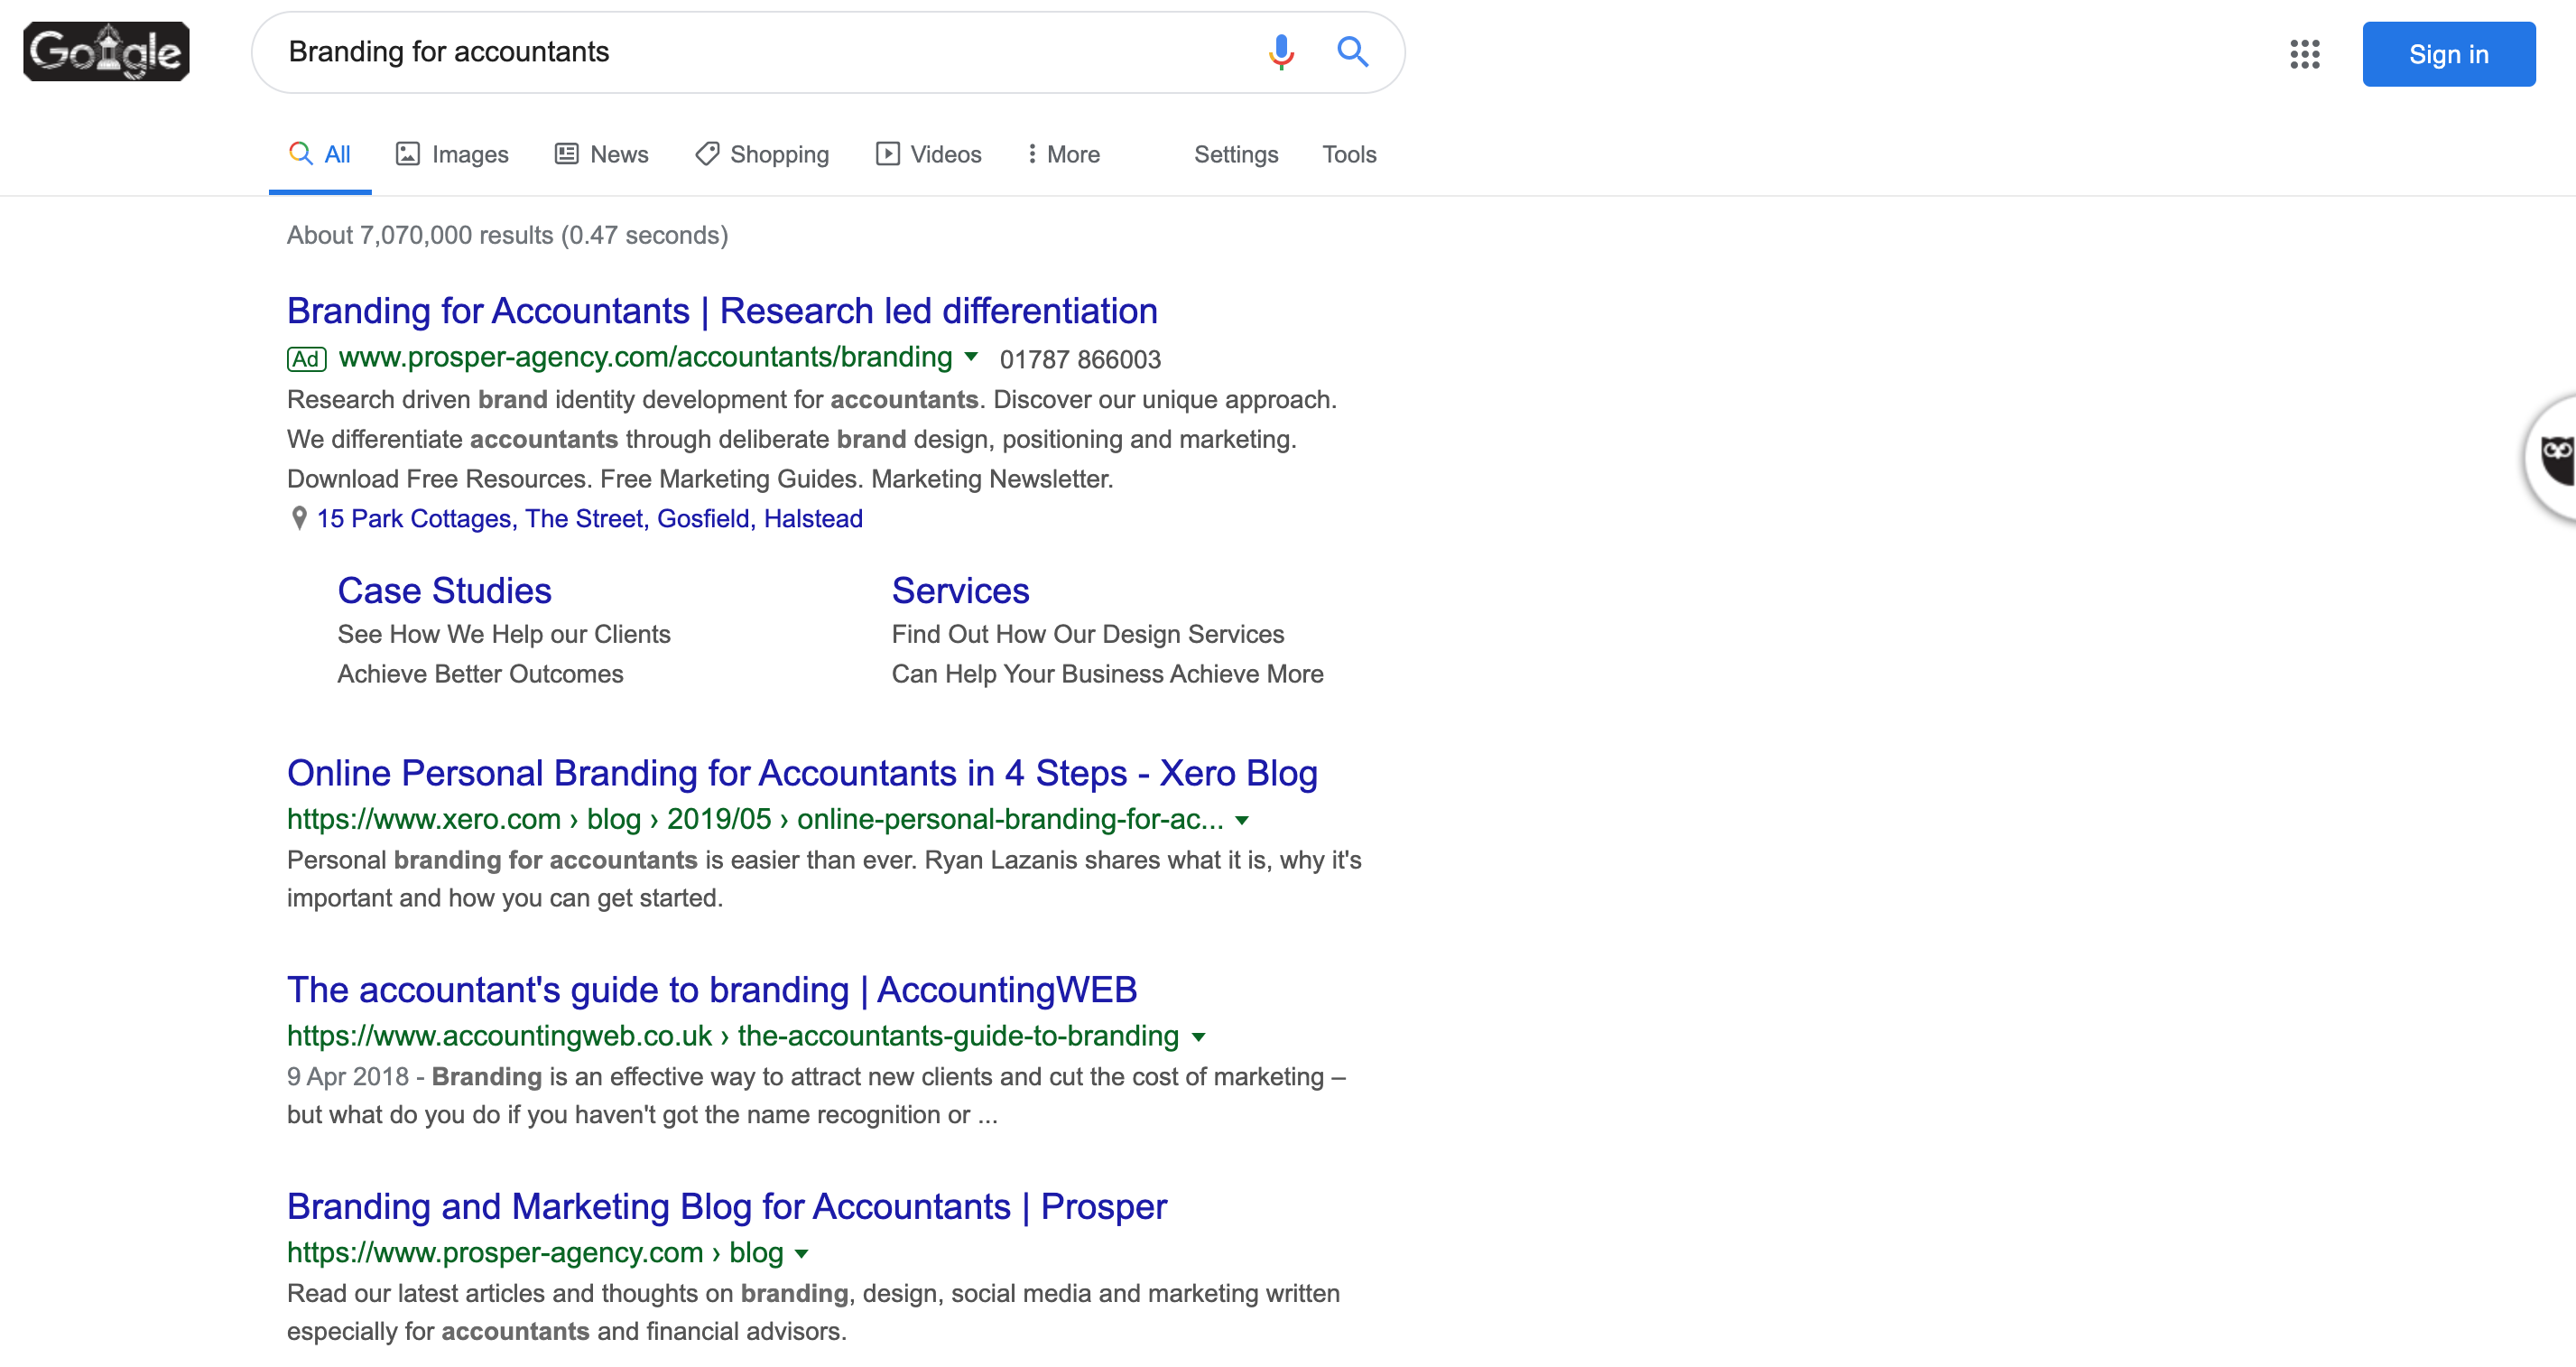
Task: Open the Google apps grid
Action: point(2304,54)
